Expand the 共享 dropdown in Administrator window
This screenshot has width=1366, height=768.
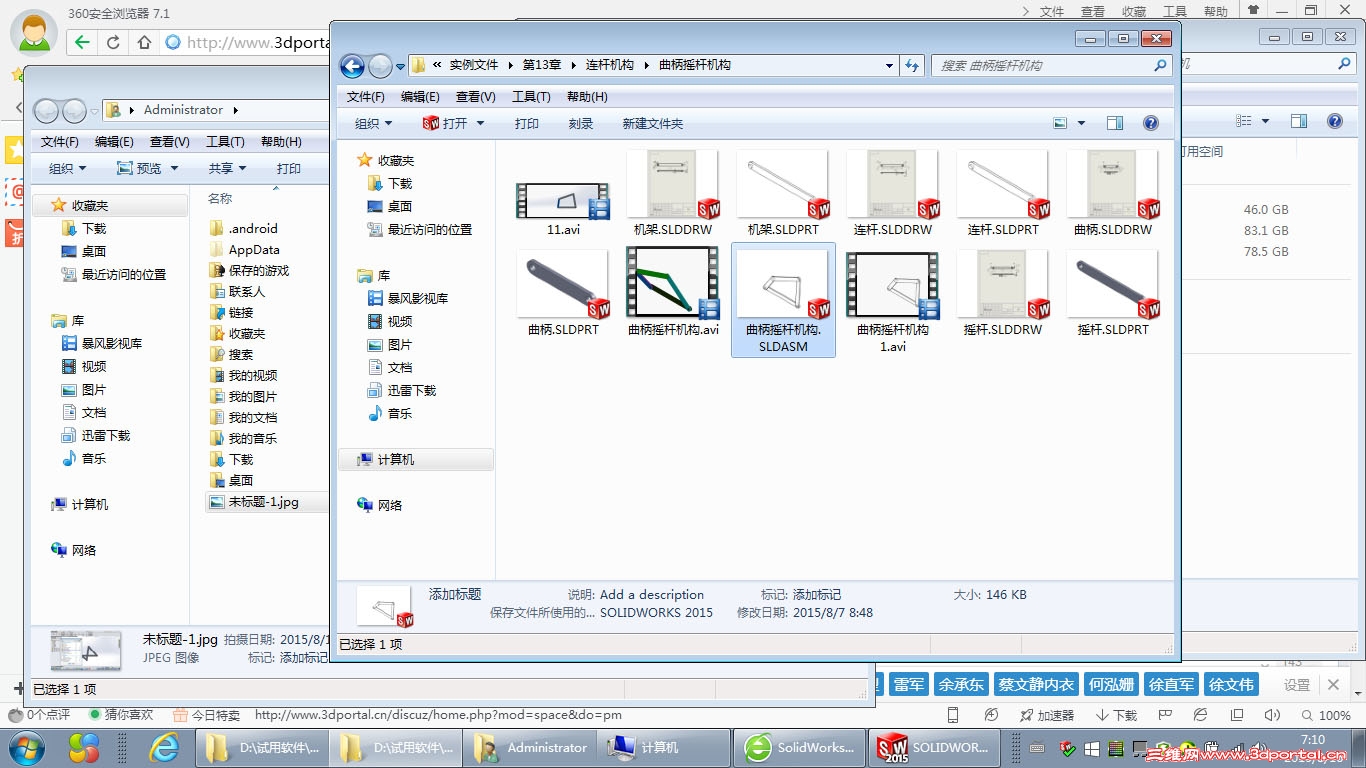pos(228,168)
